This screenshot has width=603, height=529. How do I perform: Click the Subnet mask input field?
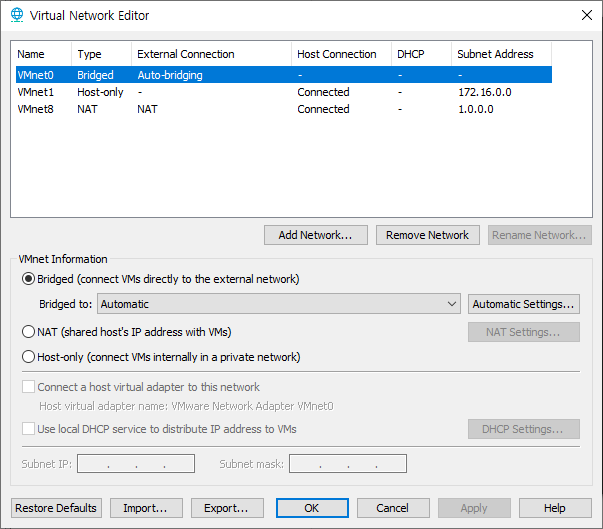point(348,464)
